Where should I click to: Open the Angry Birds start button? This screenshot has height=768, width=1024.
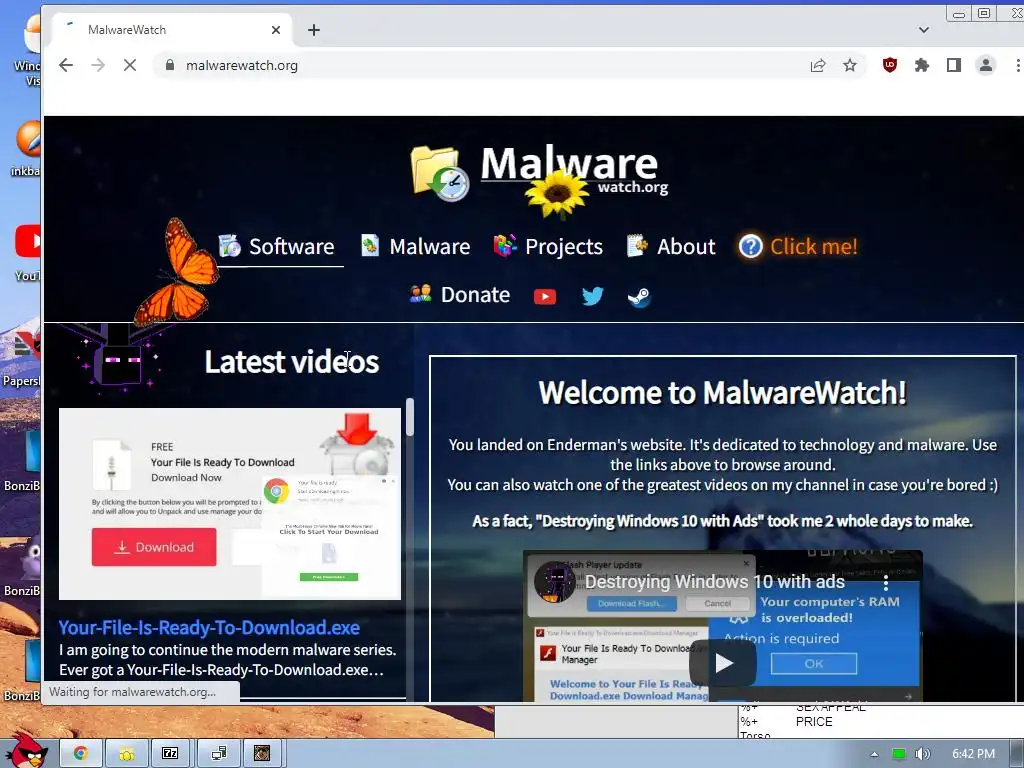point(26,752)
